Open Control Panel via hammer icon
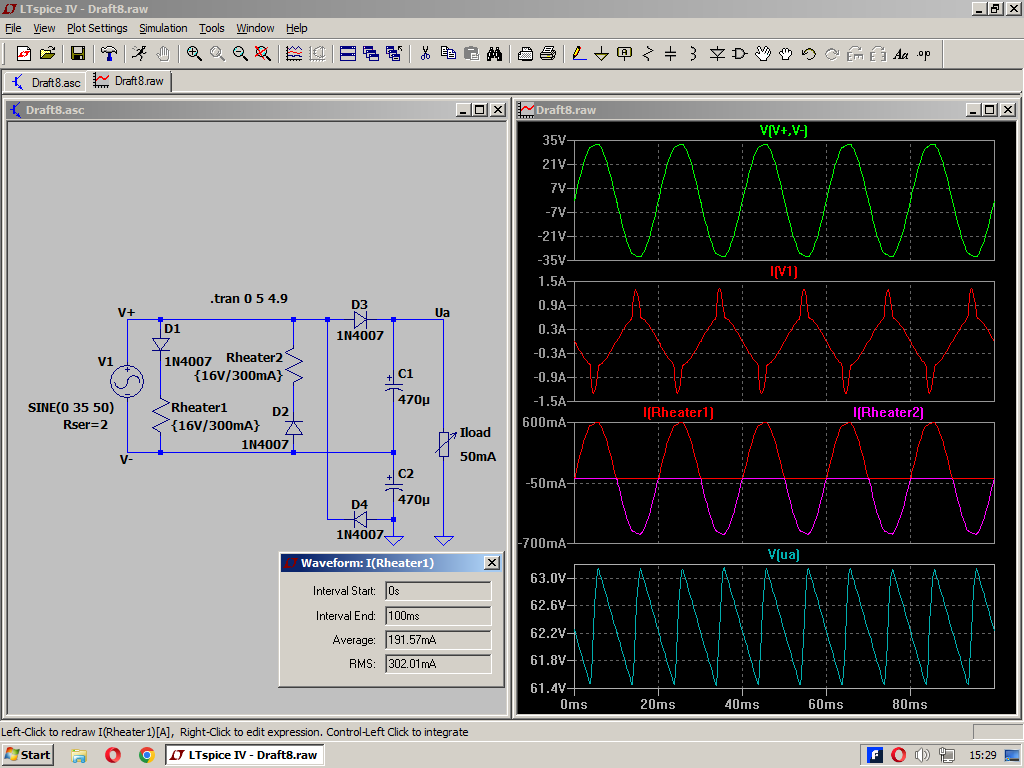1024x768 pixels. [x=109, y=54]
